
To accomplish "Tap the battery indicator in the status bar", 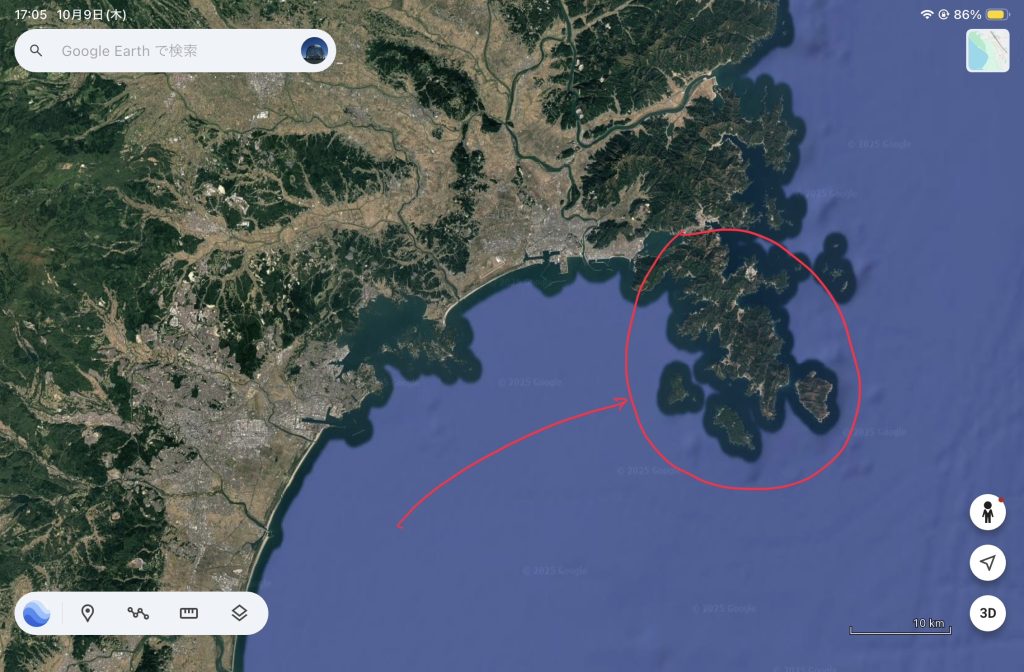I will 997,14.
